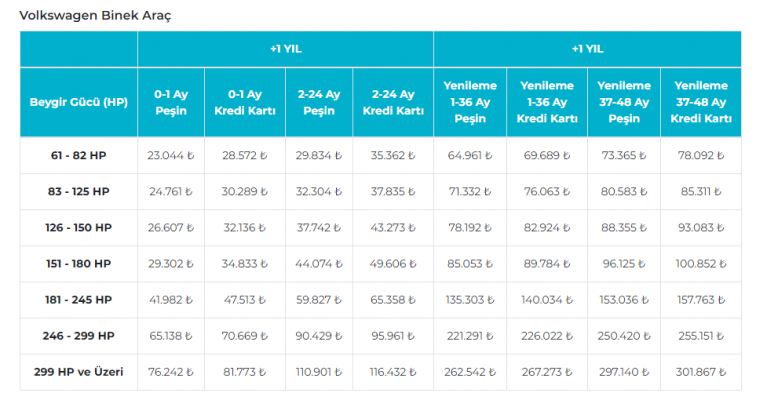
Task: Select the 32.136 ₺ price cell
Action: tap(245, 228)
